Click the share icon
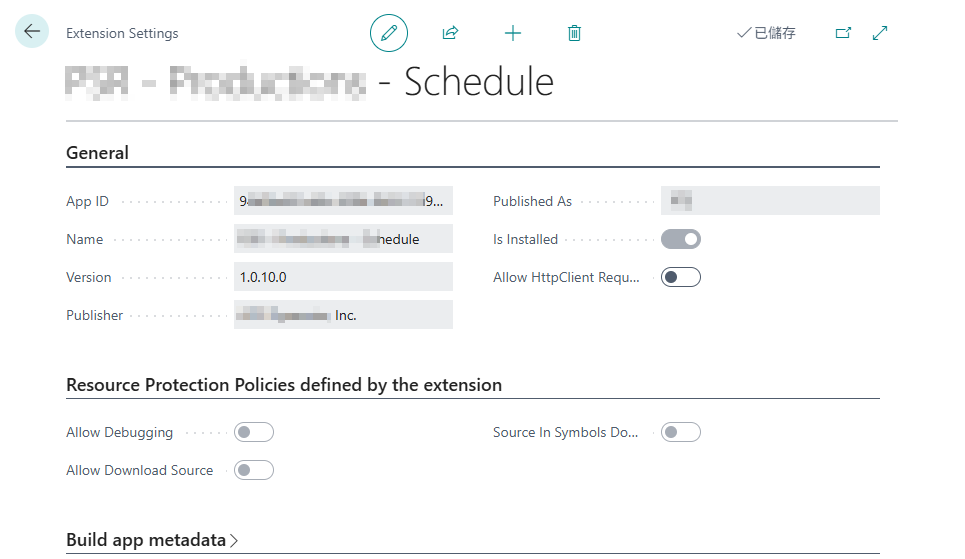This screenshot has width=965, height=559. coord(450,33)
